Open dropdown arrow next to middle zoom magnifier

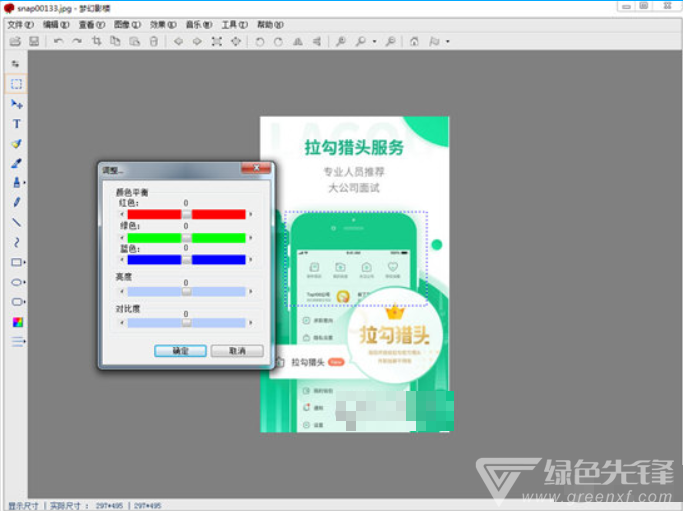click(375, 42)
